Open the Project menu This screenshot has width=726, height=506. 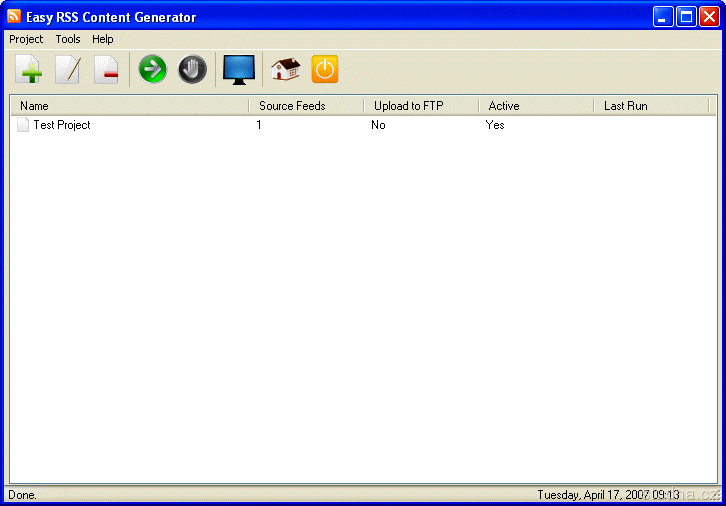[x=26, y=39]
